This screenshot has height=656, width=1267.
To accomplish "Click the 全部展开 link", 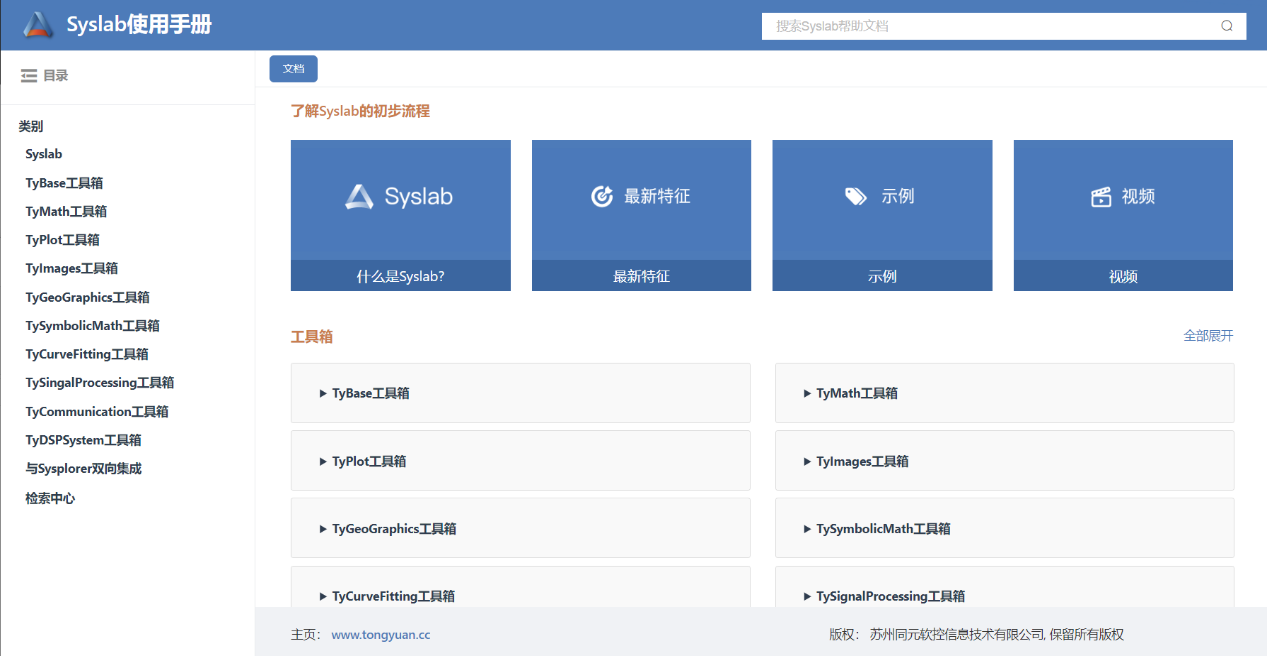I will [x=1208, y=336].
